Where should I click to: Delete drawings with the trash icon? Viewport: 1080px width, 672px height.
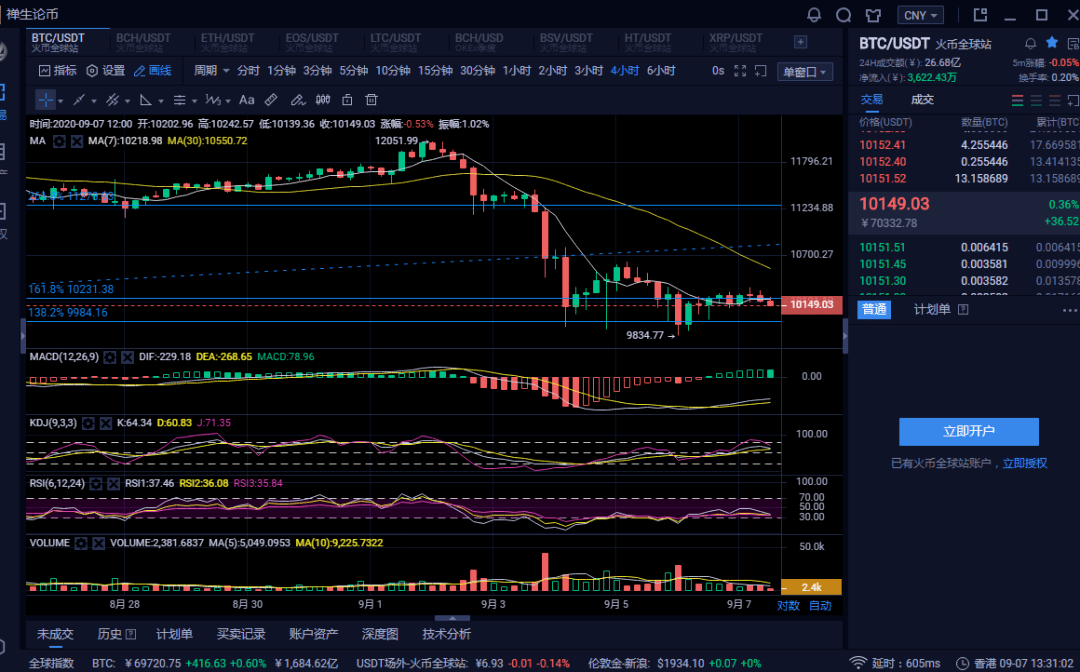coord(371,100)
